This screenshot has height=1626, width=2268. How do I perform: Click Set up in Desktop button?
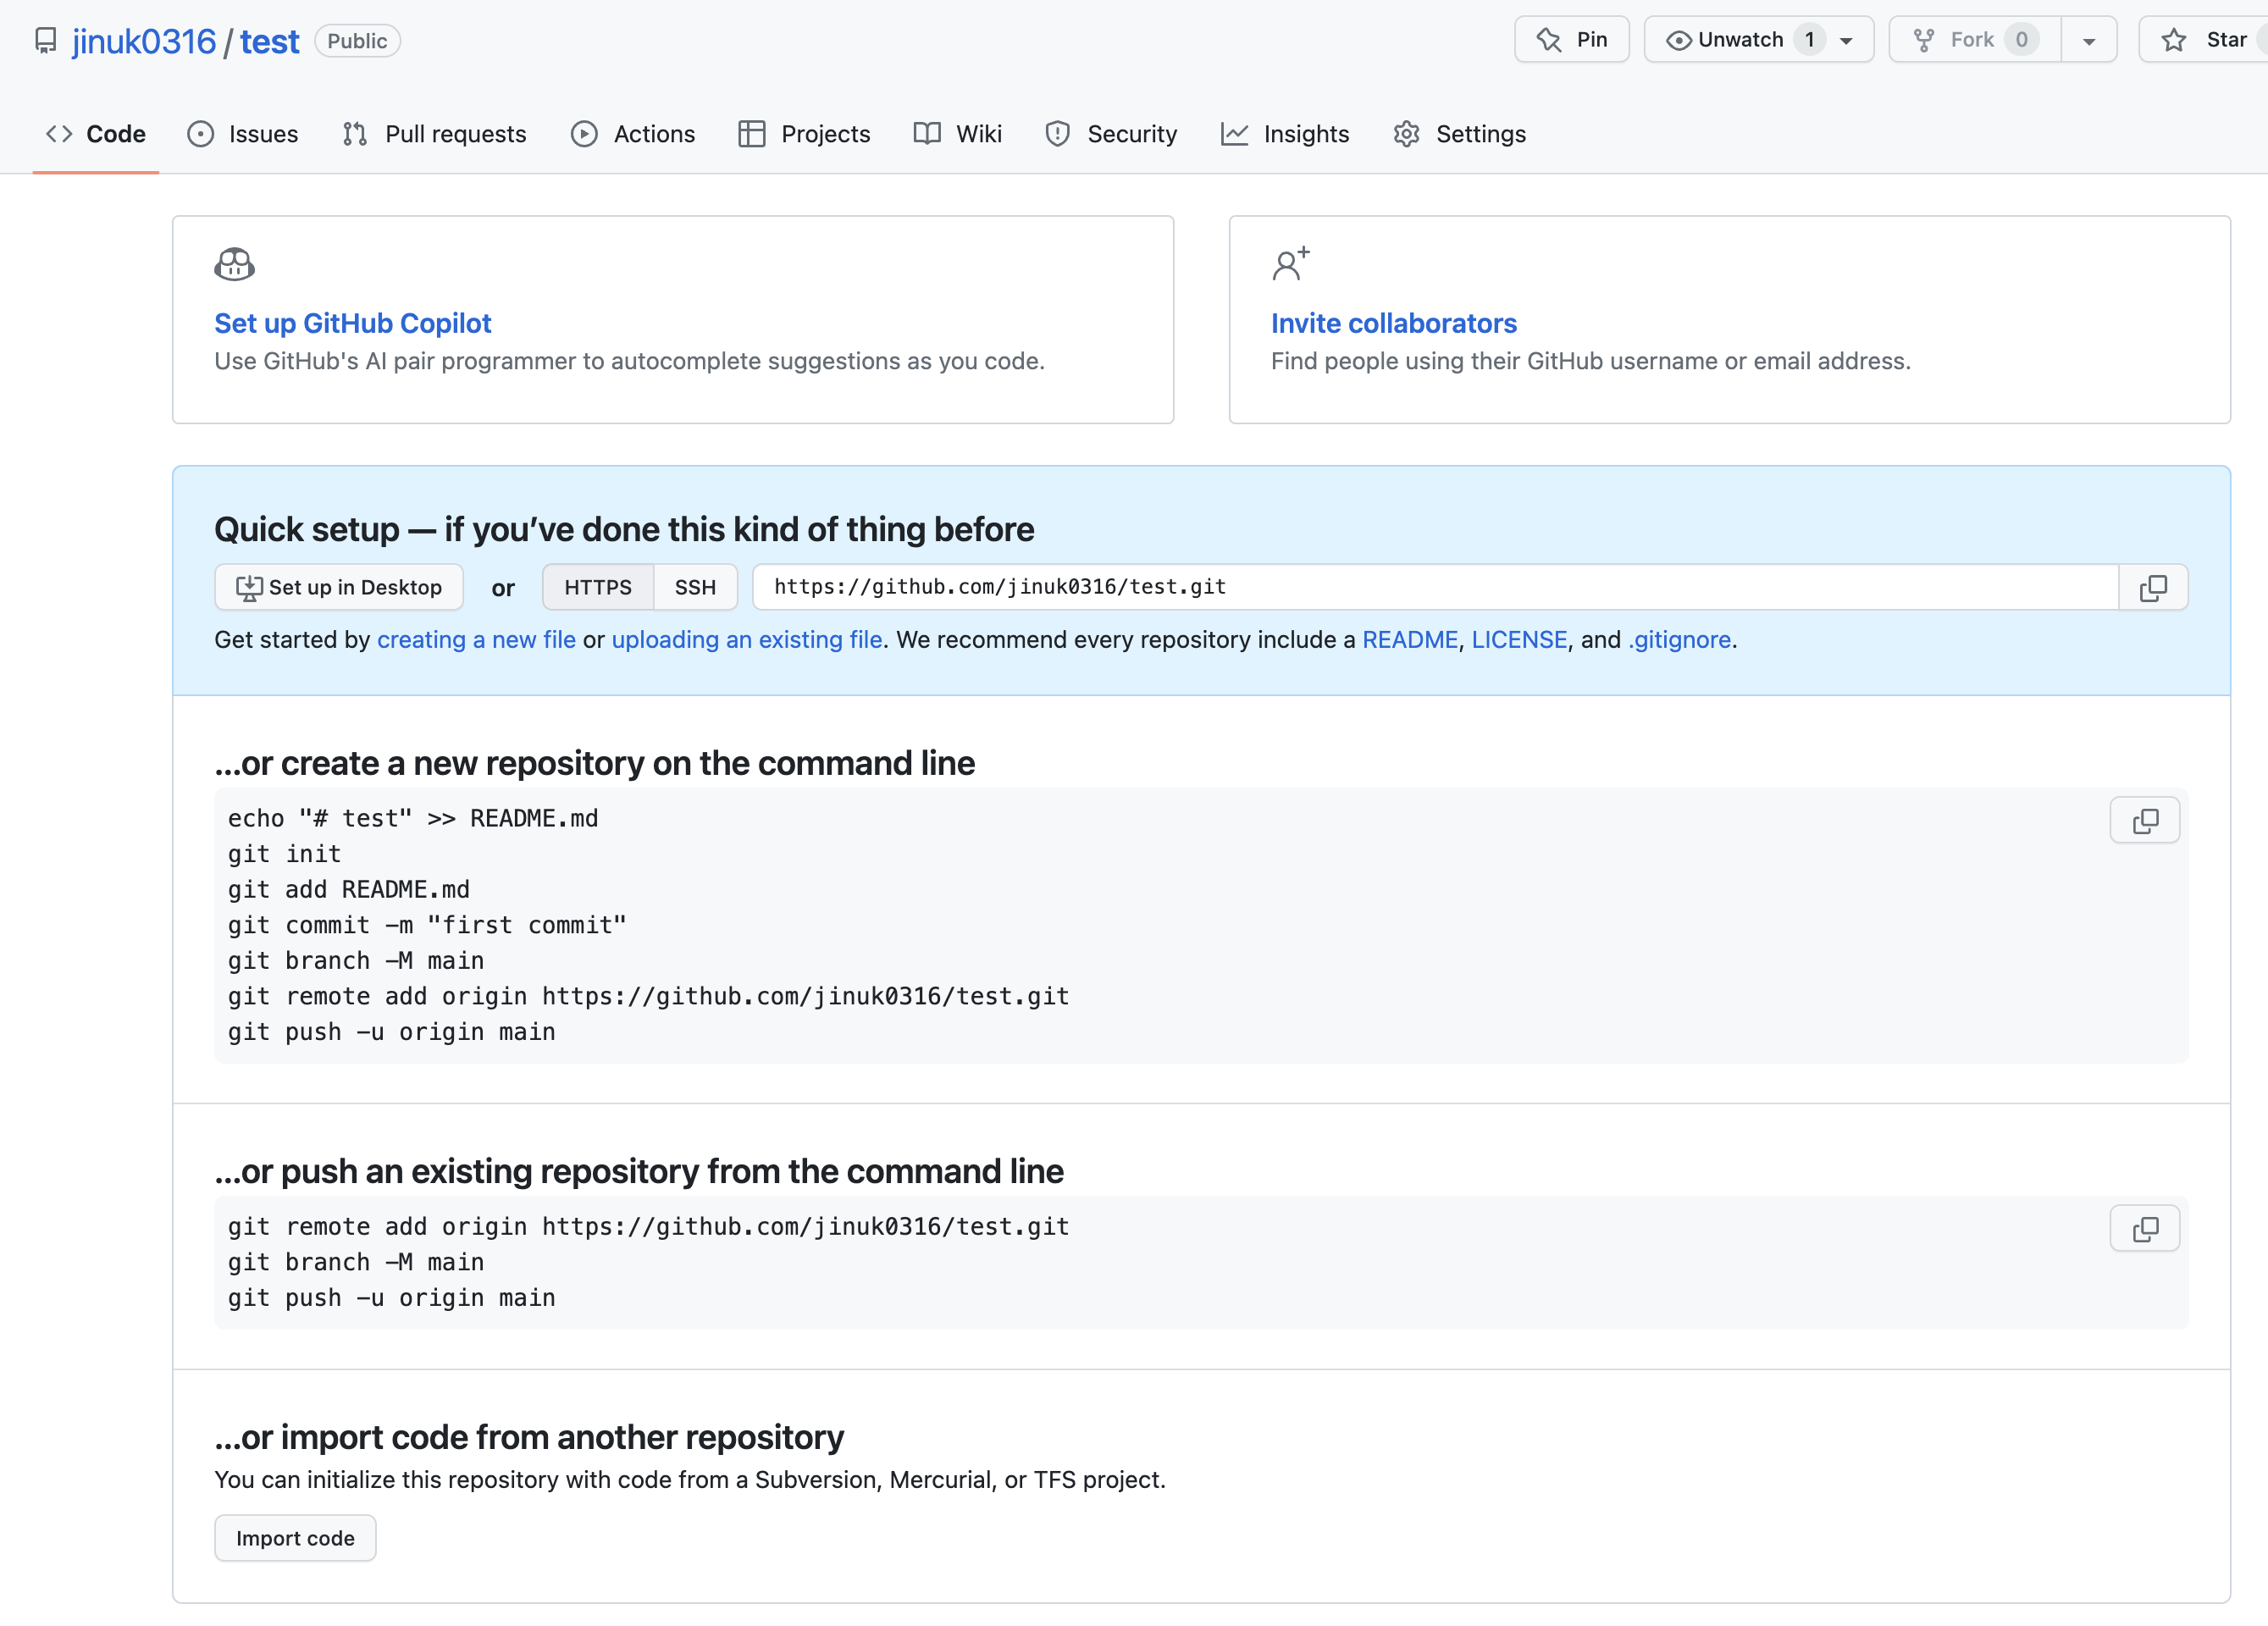pyautogui.click(x=338, y=588)
